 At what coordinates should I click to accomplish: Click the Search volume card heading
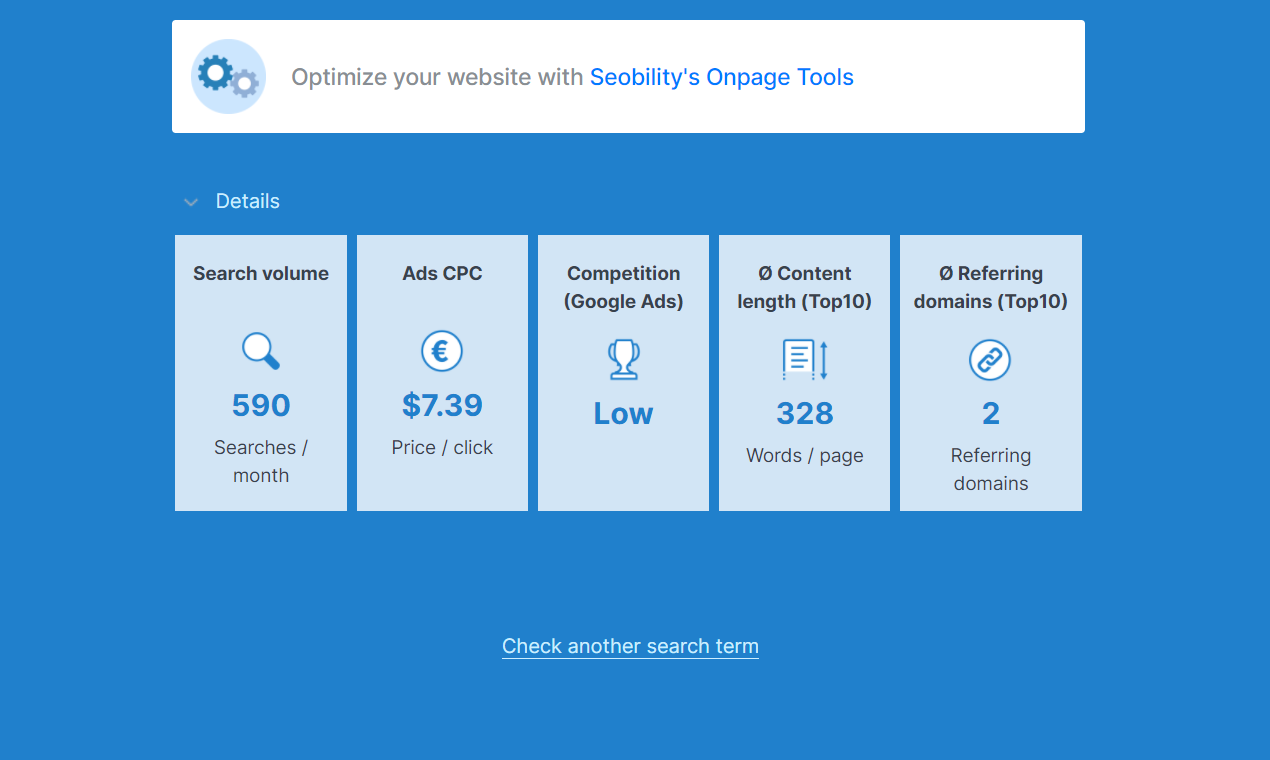[261, 273]
